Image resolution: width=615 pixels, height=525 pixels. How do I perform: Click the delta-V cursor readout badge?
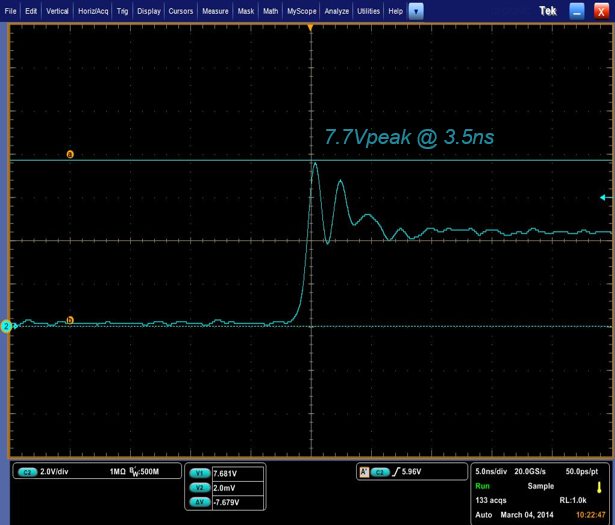tap(198, 501)
